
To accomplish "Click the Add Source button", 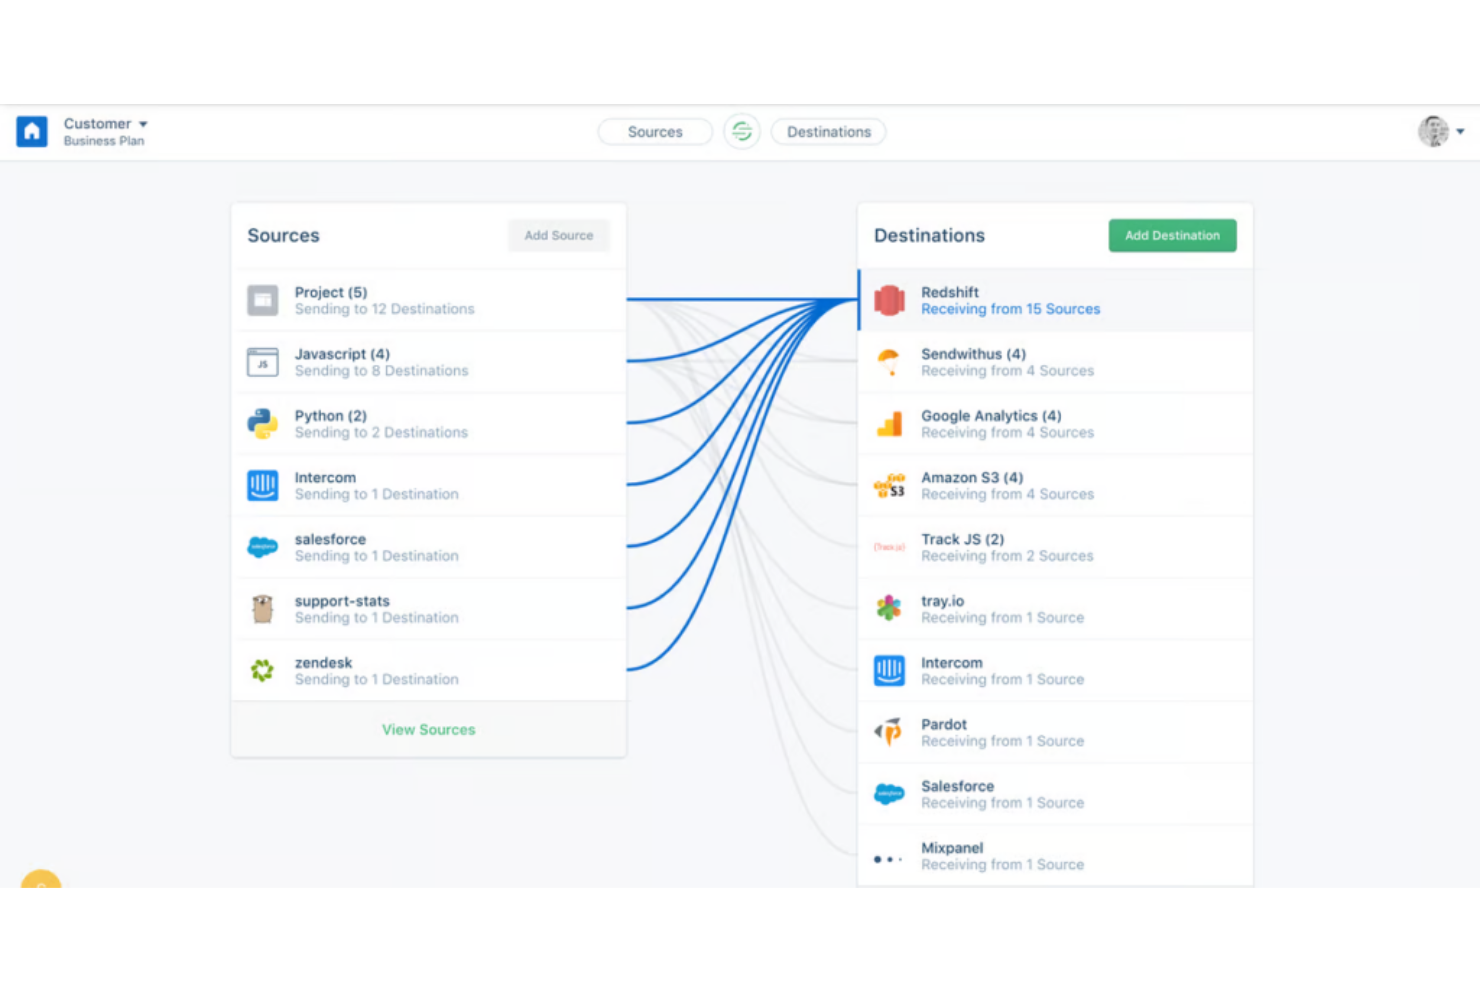I will click(x=558, y=235).
